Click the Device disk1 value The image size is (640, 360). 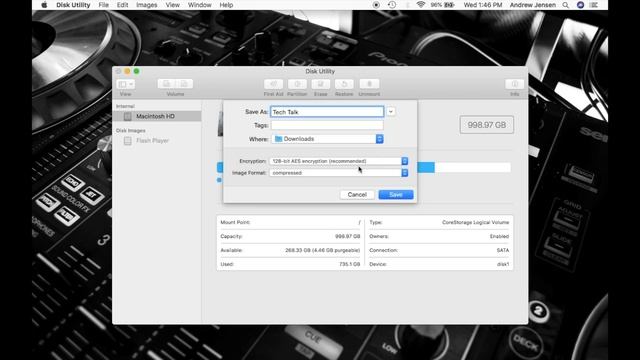coord(503,264)
